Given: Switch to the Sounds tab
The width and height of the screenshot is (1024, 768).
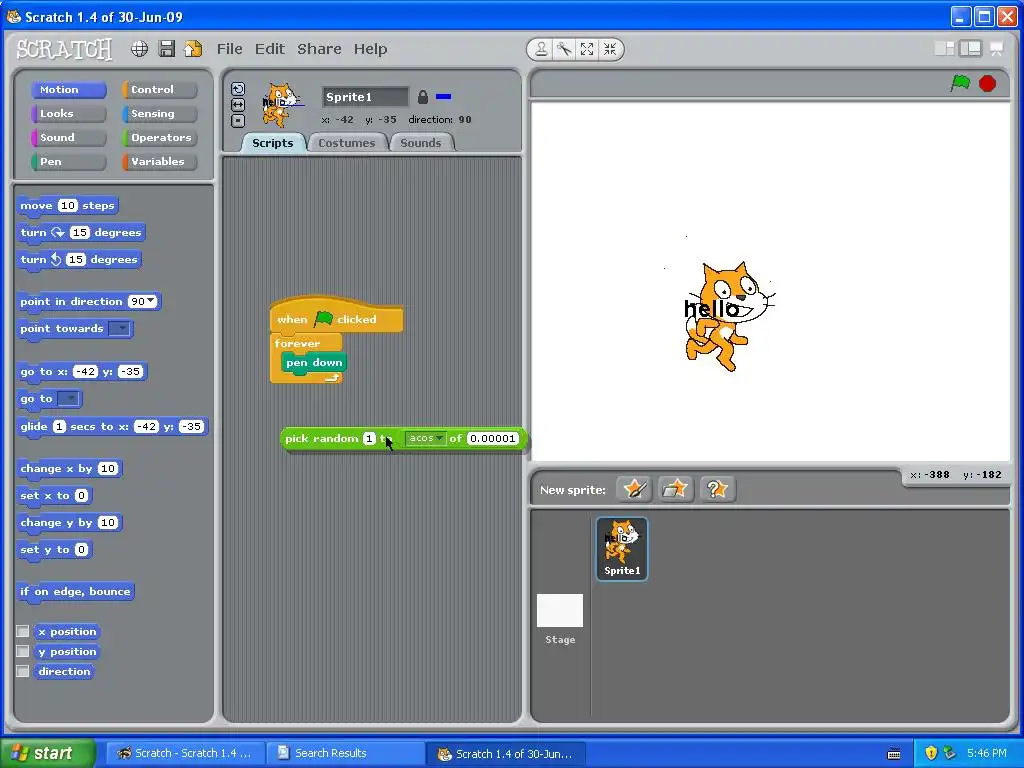Looking at the screenshot, I should [421, 143].
